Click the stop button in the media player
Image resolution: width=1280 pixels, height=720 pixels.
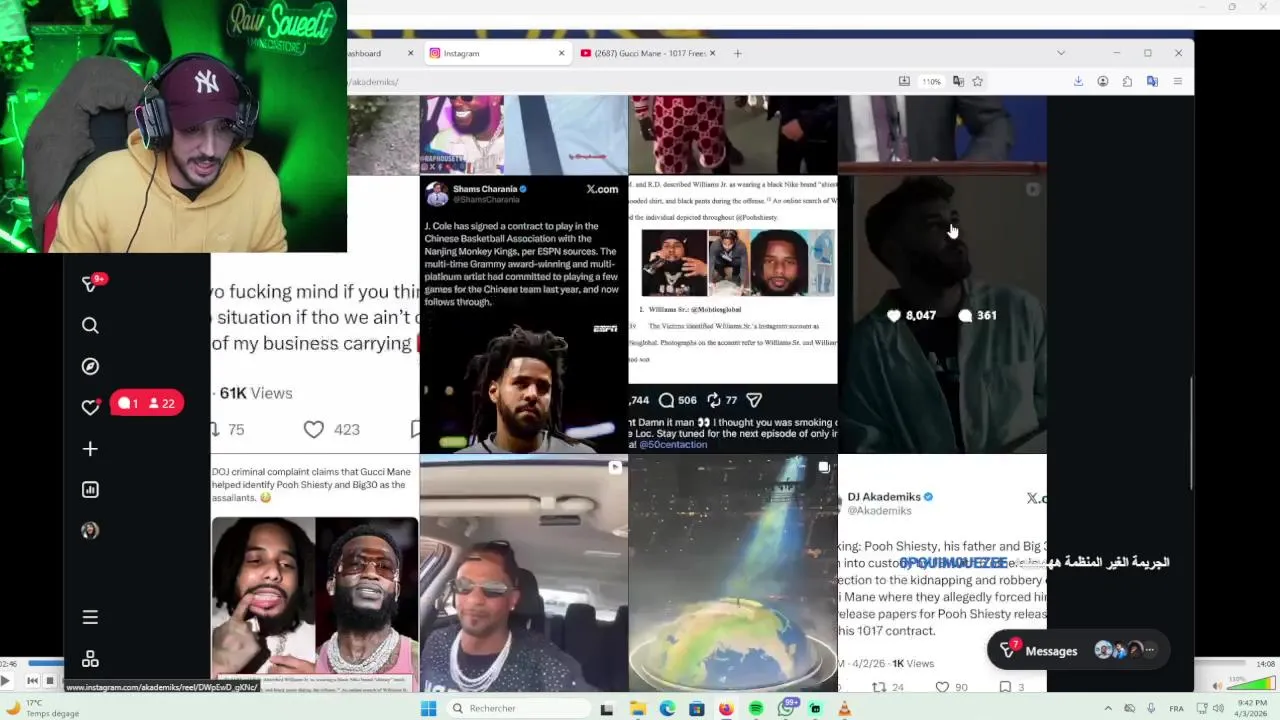[x=49, y=681]
